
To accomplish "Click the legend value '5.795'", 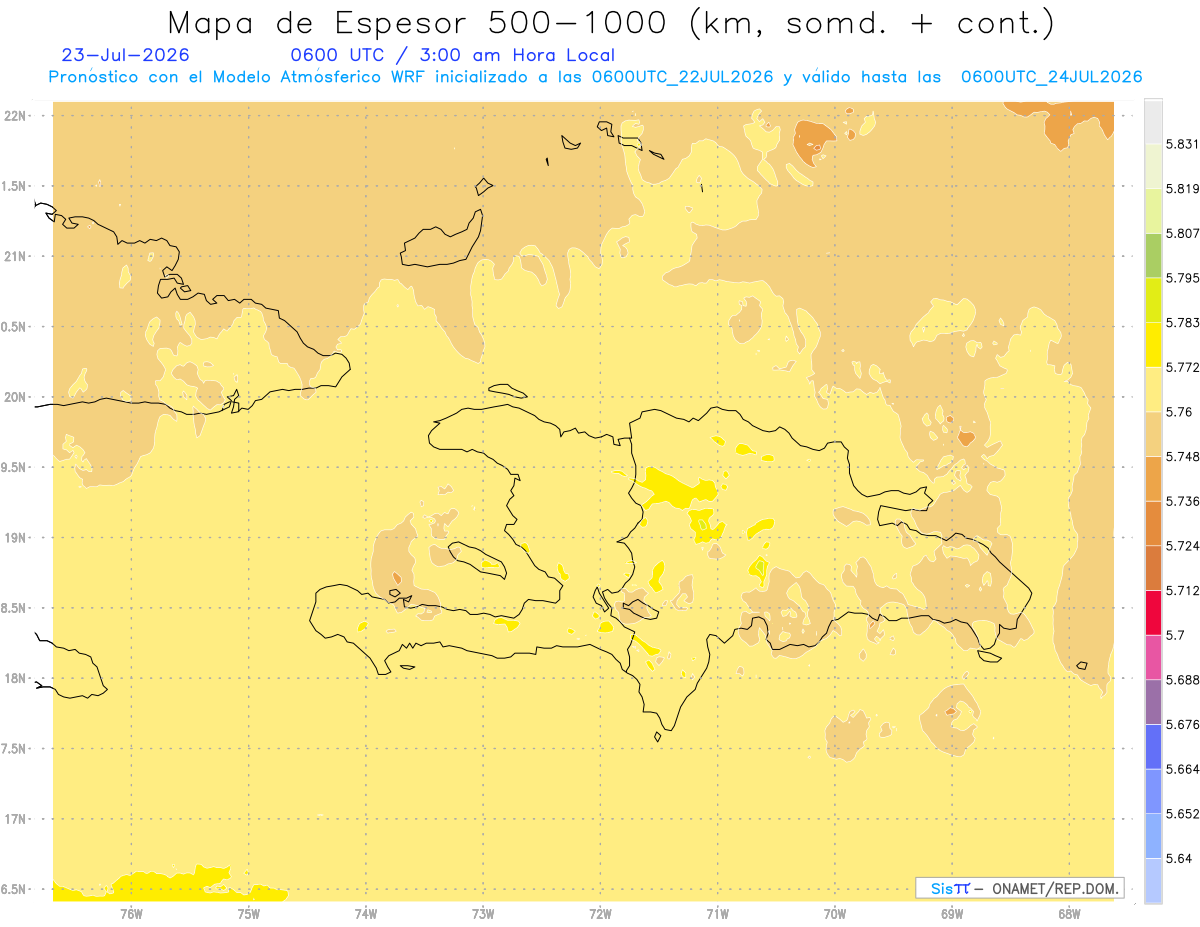I will [1183, 278].
